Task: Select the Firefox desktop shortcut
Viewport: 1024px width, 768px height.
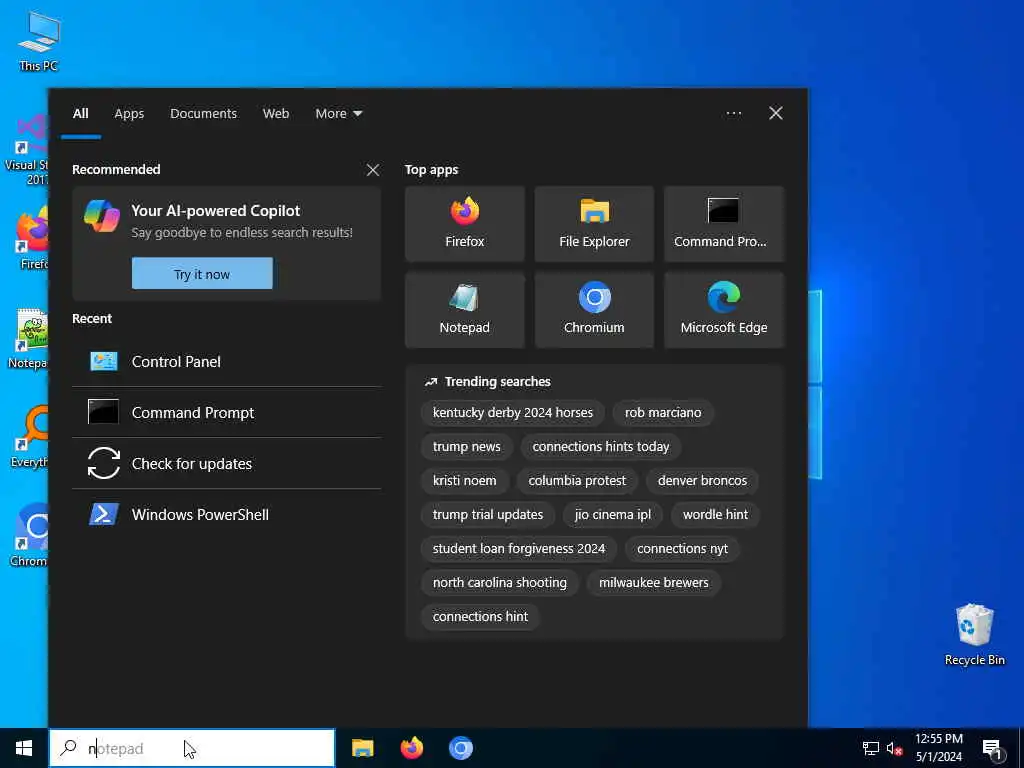Action: (31, 238)
